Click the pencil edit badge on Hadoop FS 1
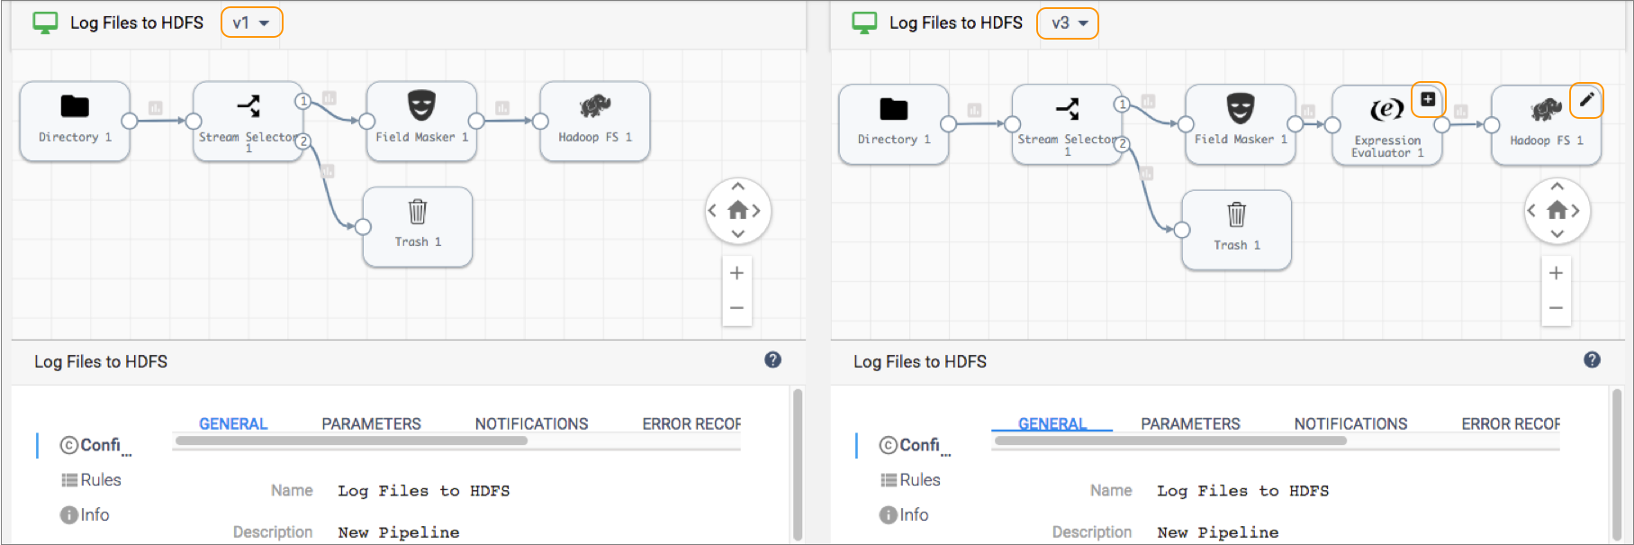 [x=1586, y=100]
